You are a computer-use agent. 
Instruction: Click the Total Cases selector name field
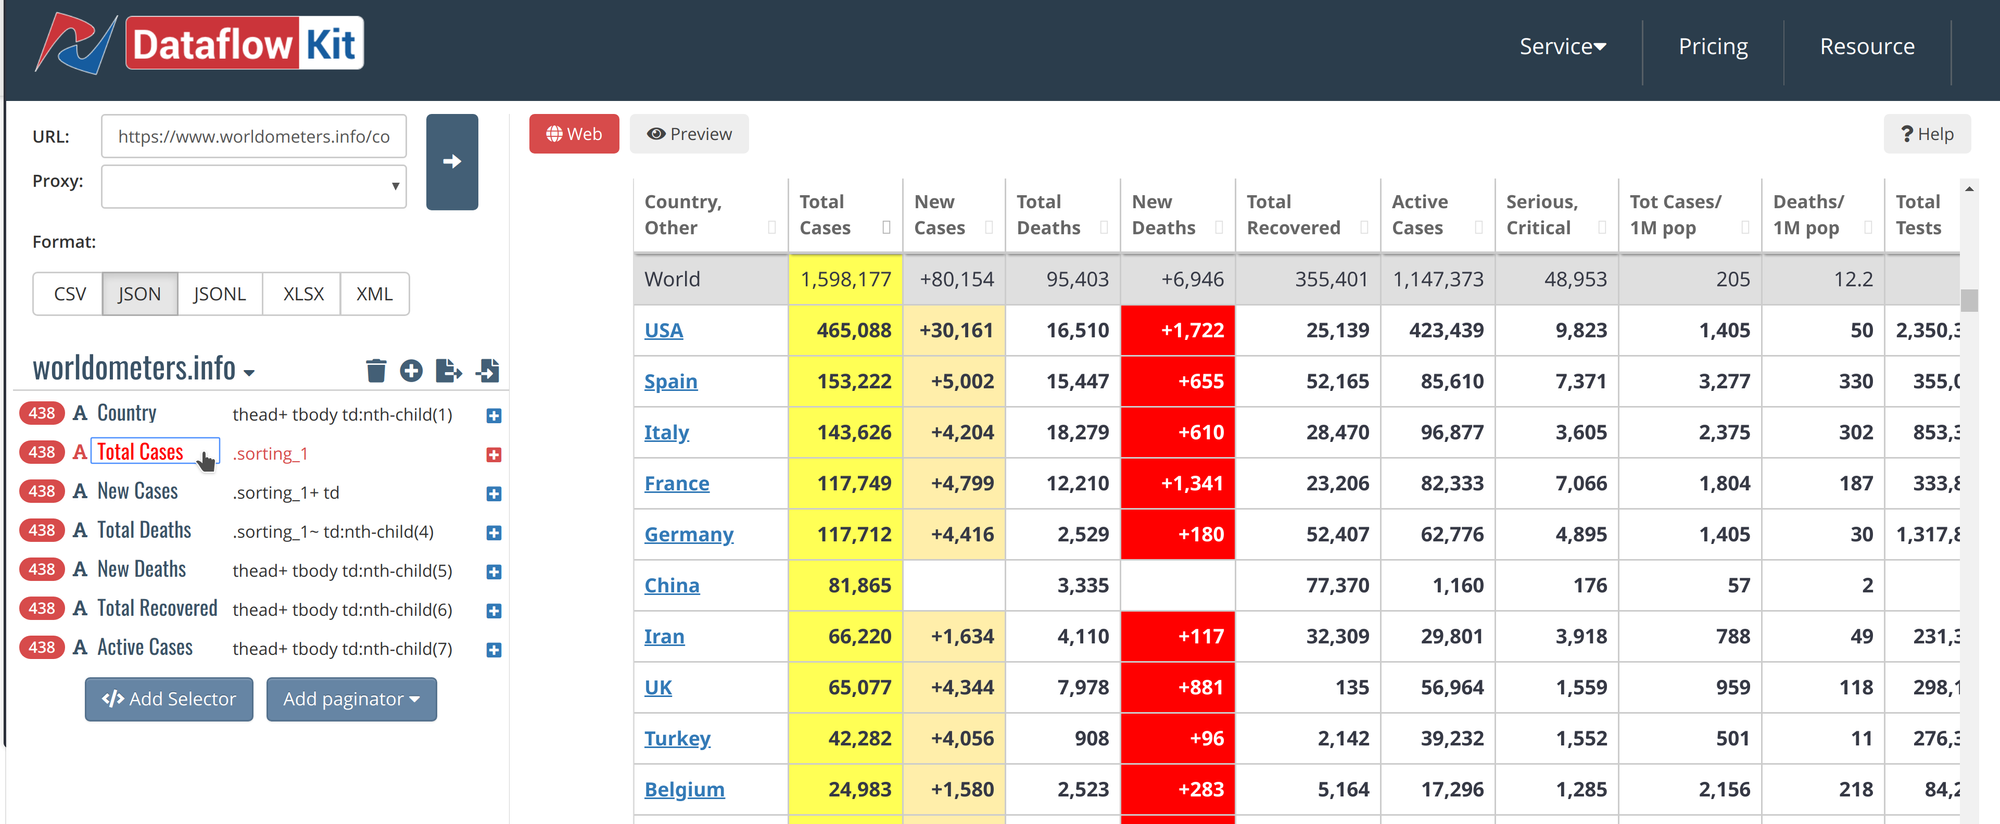coord(155,452)
